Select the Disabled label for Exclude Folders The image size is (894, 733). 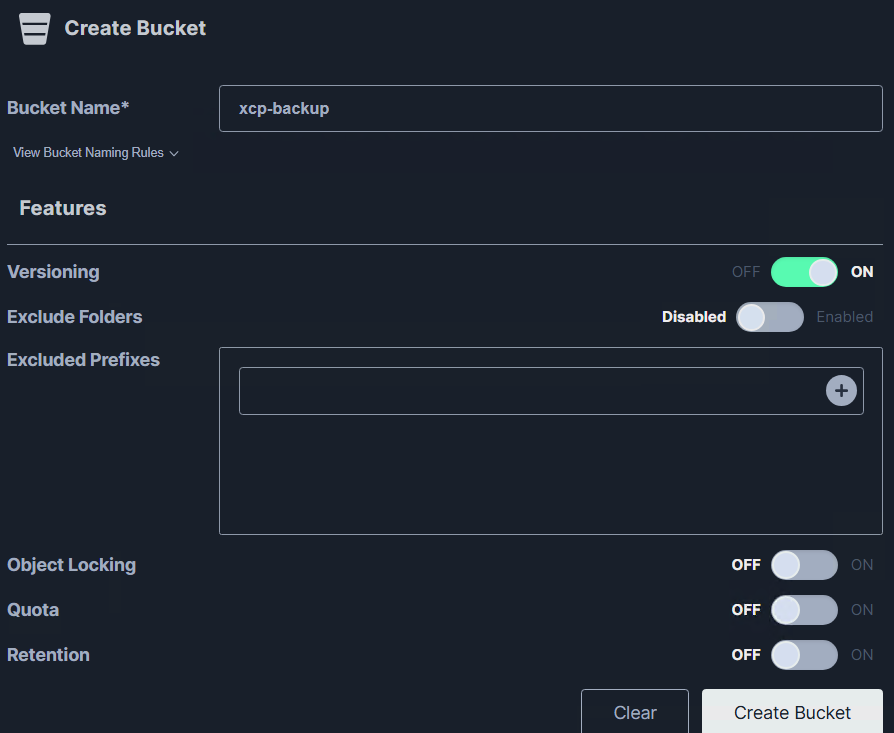(693, 317)
